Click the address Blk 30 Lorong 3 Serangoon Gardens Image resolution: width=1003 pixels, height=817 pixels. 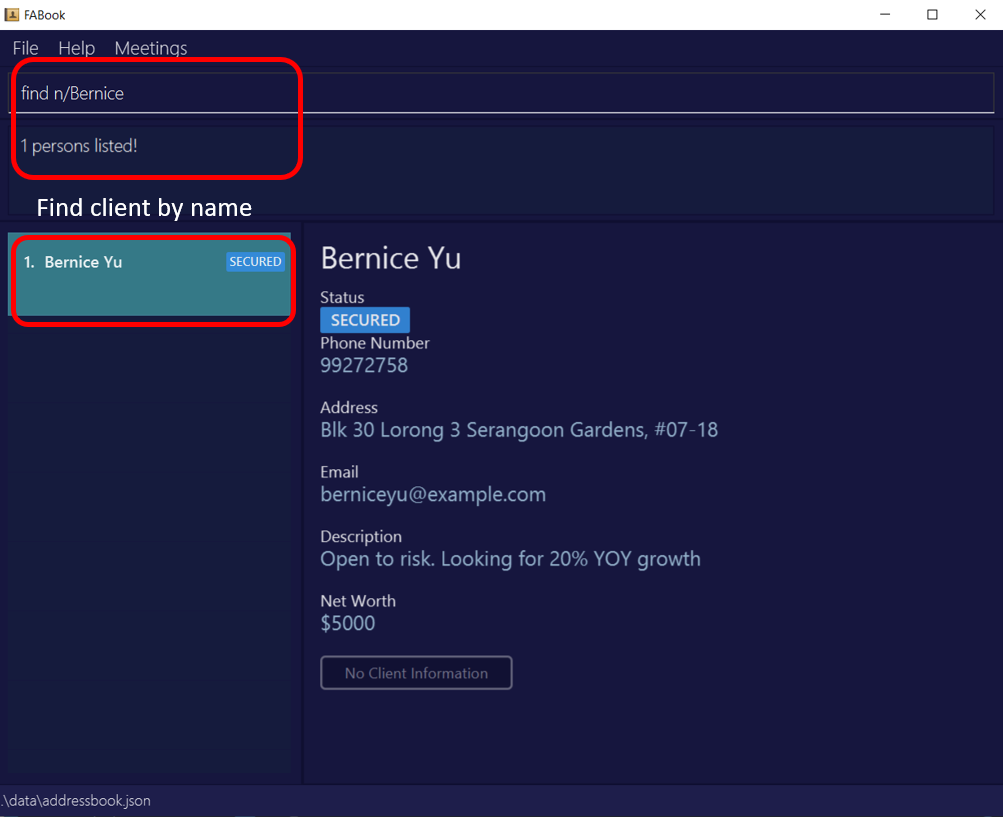519,430
